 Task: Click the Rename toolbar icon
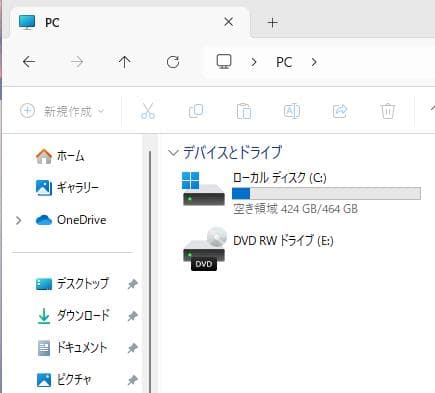click(x=292, y=111)
